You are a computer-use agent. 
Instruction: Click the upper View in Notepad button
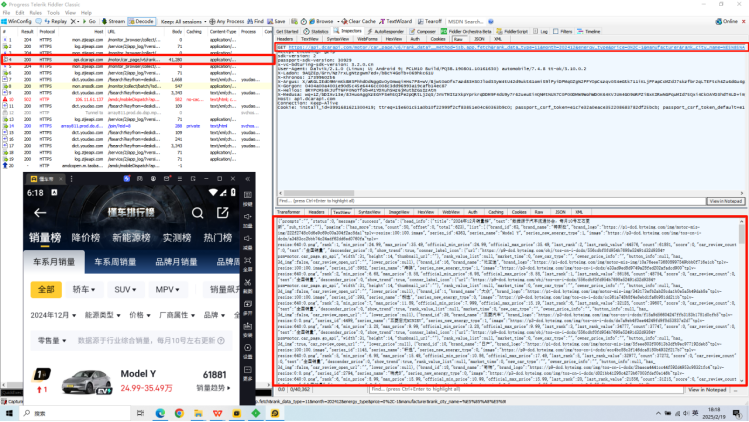click(x=726, y=201)
